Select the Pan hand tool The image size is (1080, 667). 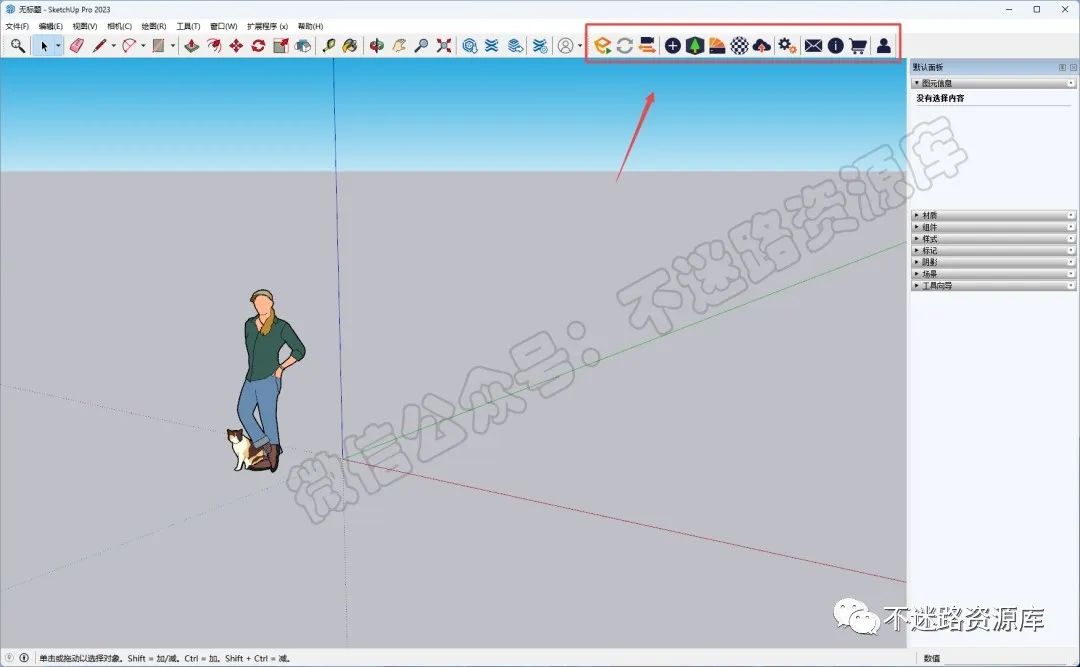pyautogui.click(x=399, y=45)
